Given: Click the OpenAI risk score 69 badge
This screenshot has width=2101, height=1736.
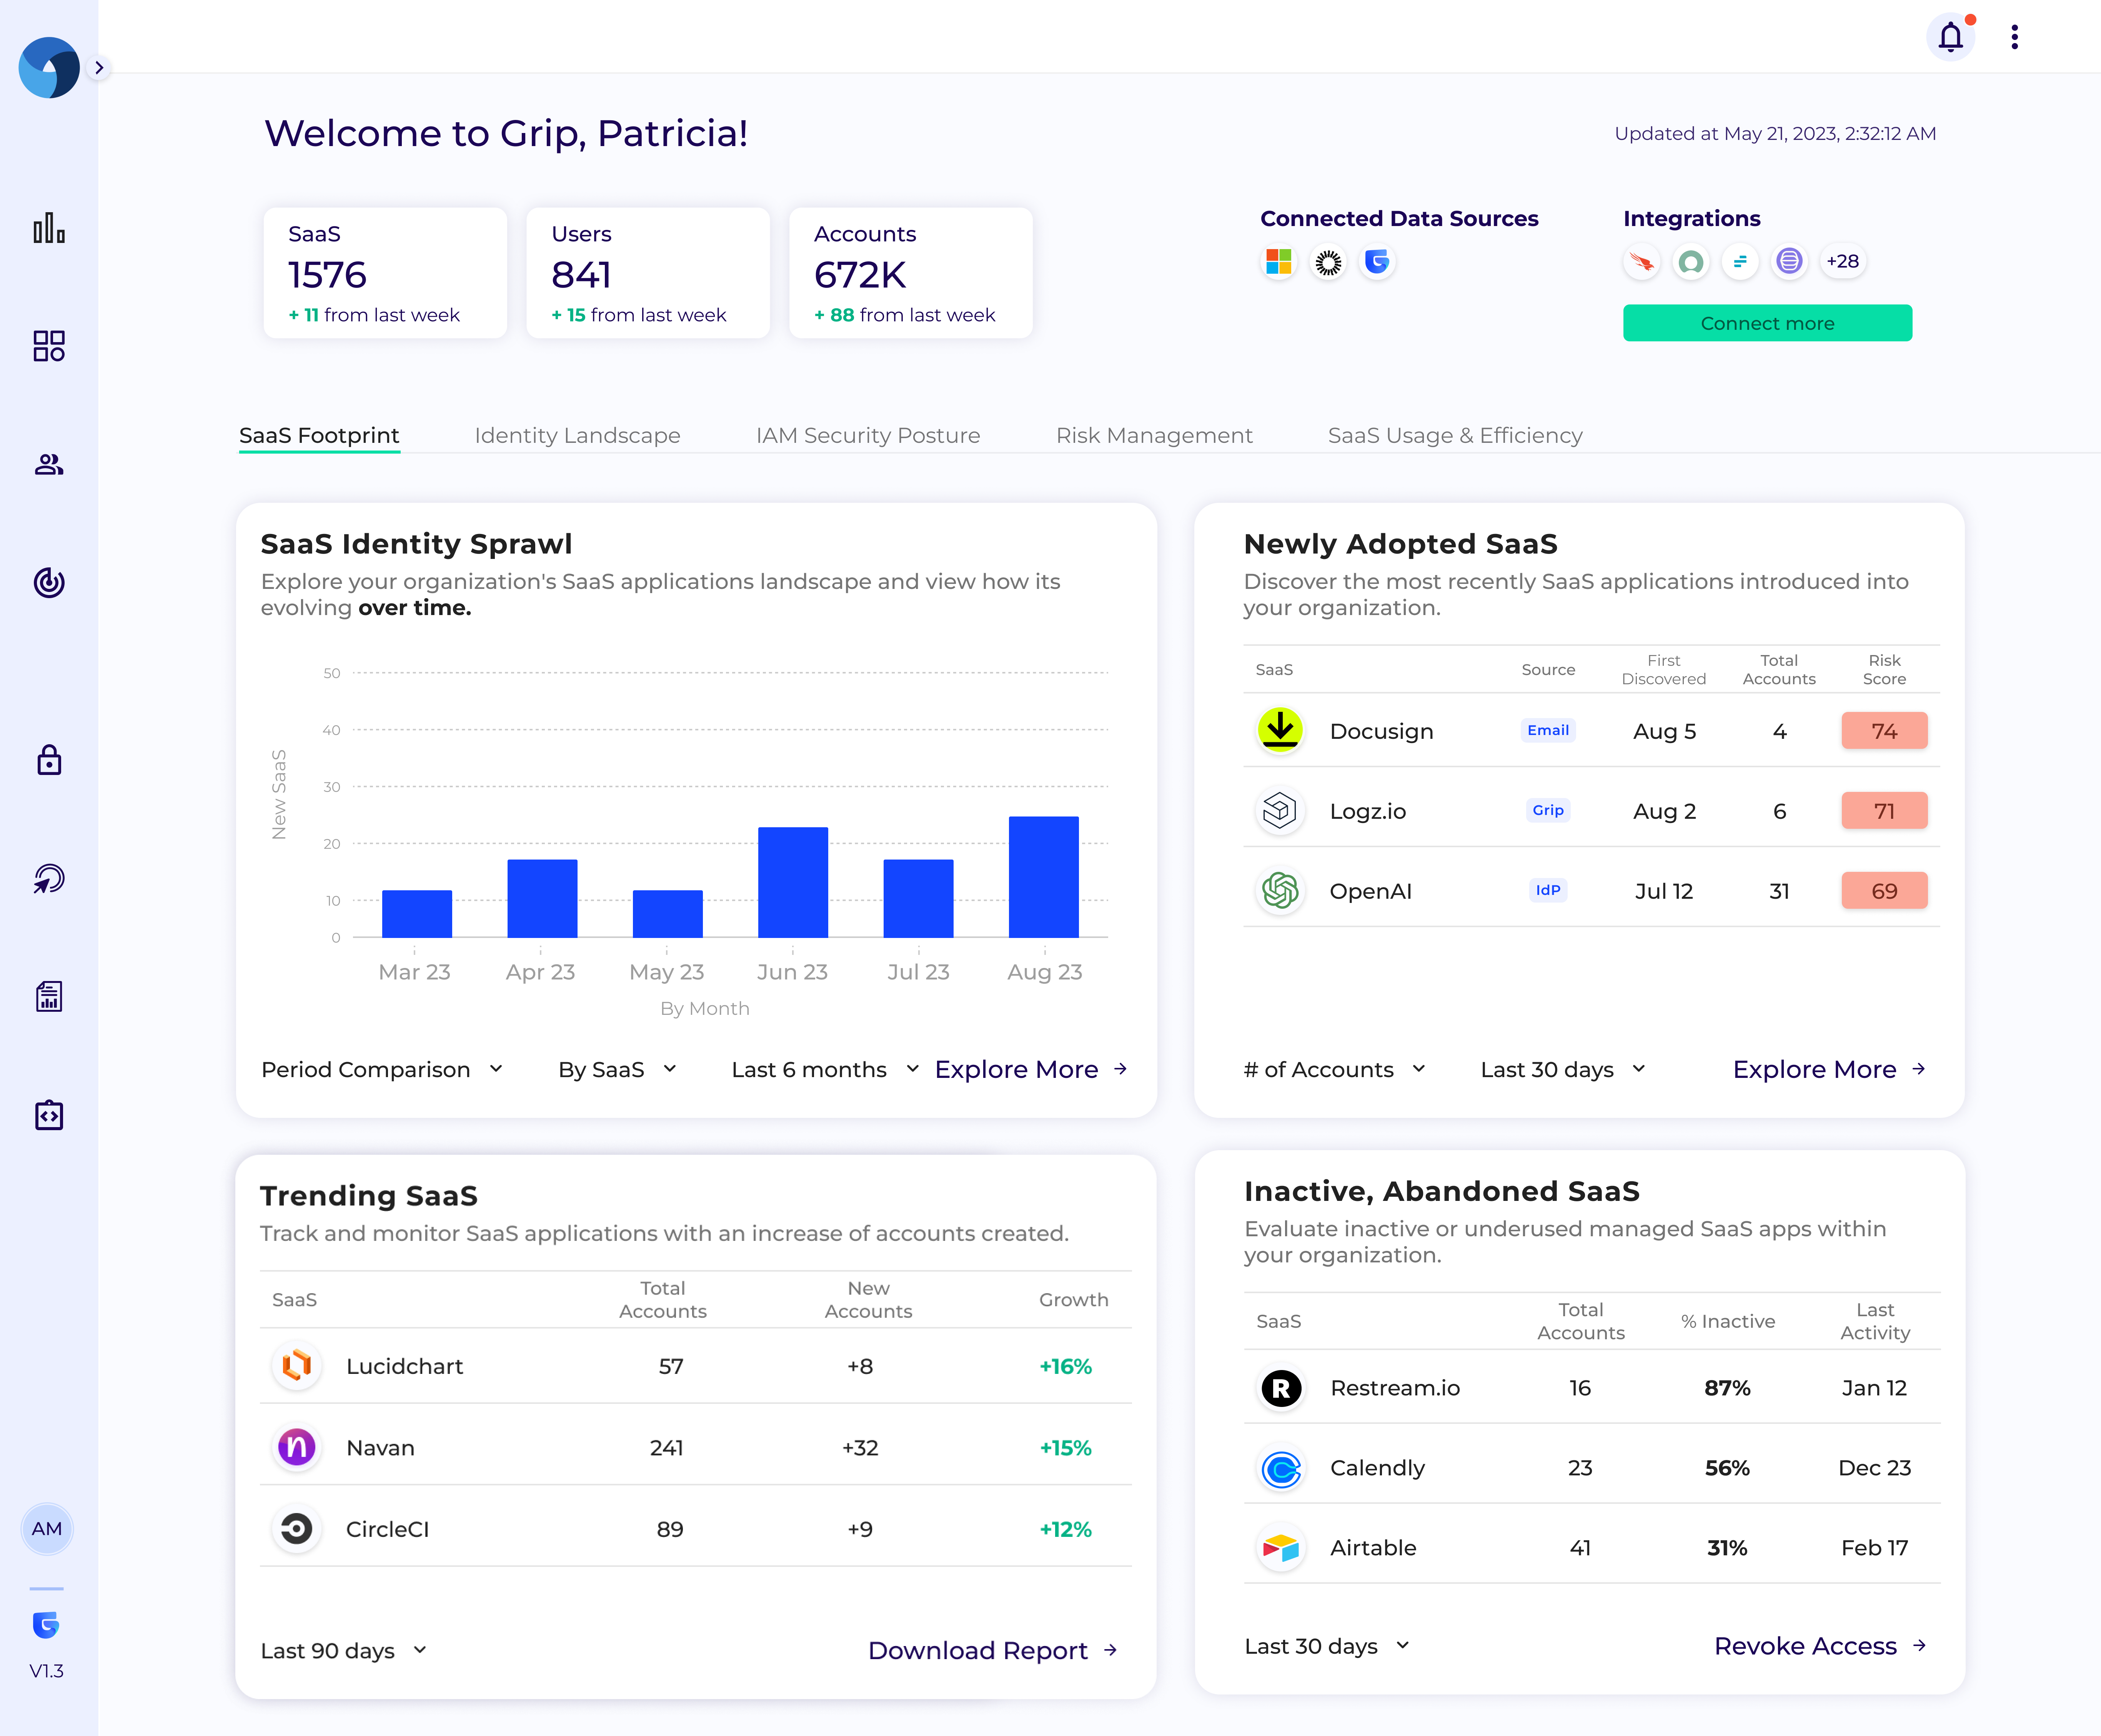Looking at the screenshot, I should pyautogui.click(x=1884, y=891).
